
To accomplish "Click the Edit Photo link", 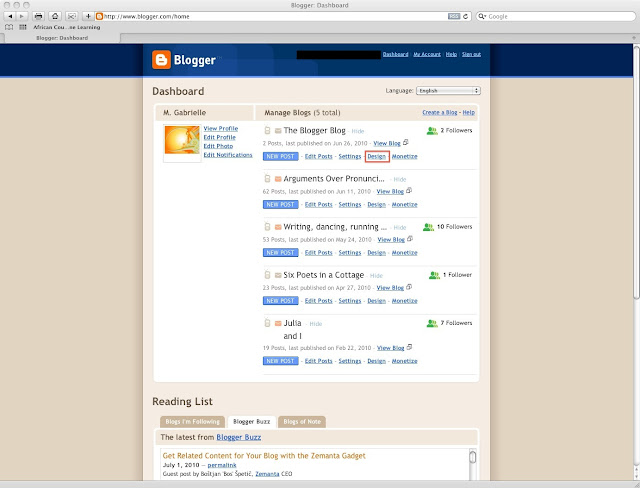I will pos(218,146).
